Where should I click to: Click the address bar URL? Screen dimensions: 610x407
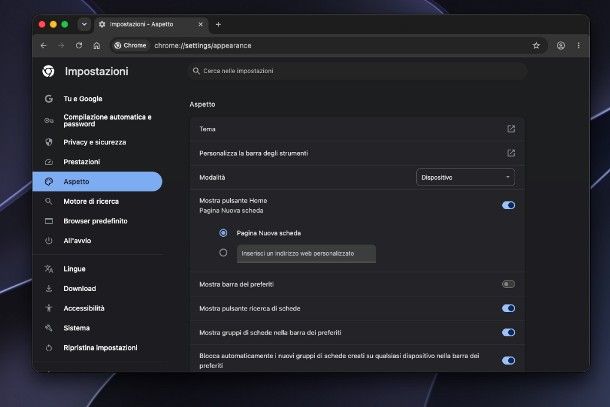[x=203, y=46]
